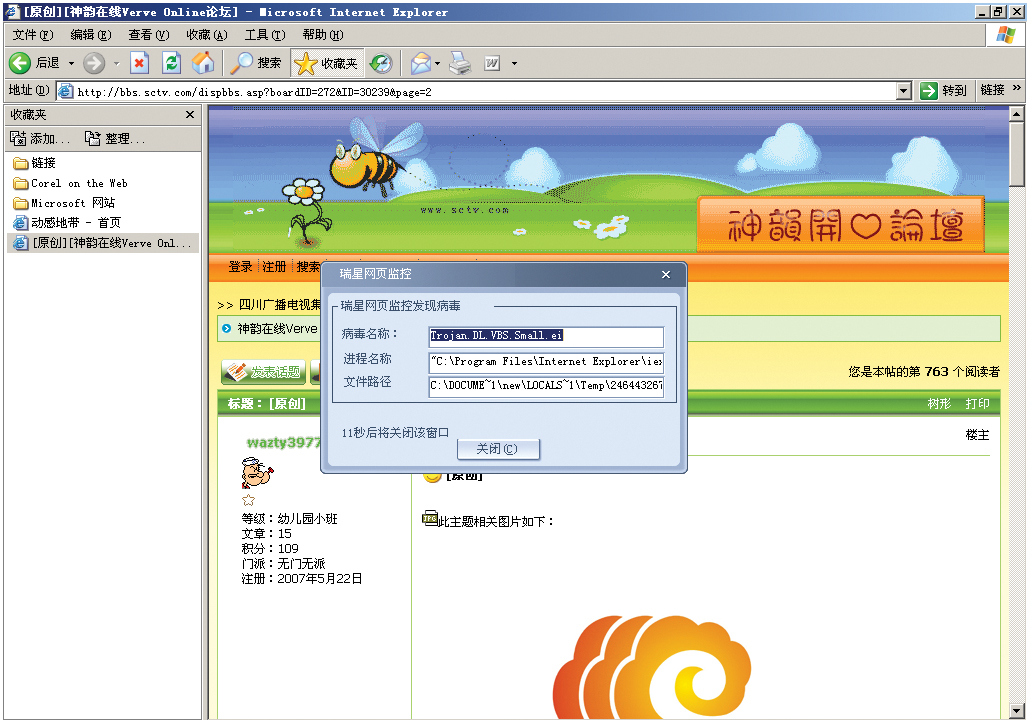
Task: Click the Mail envelope icon
Action: (x=421, y=63)
